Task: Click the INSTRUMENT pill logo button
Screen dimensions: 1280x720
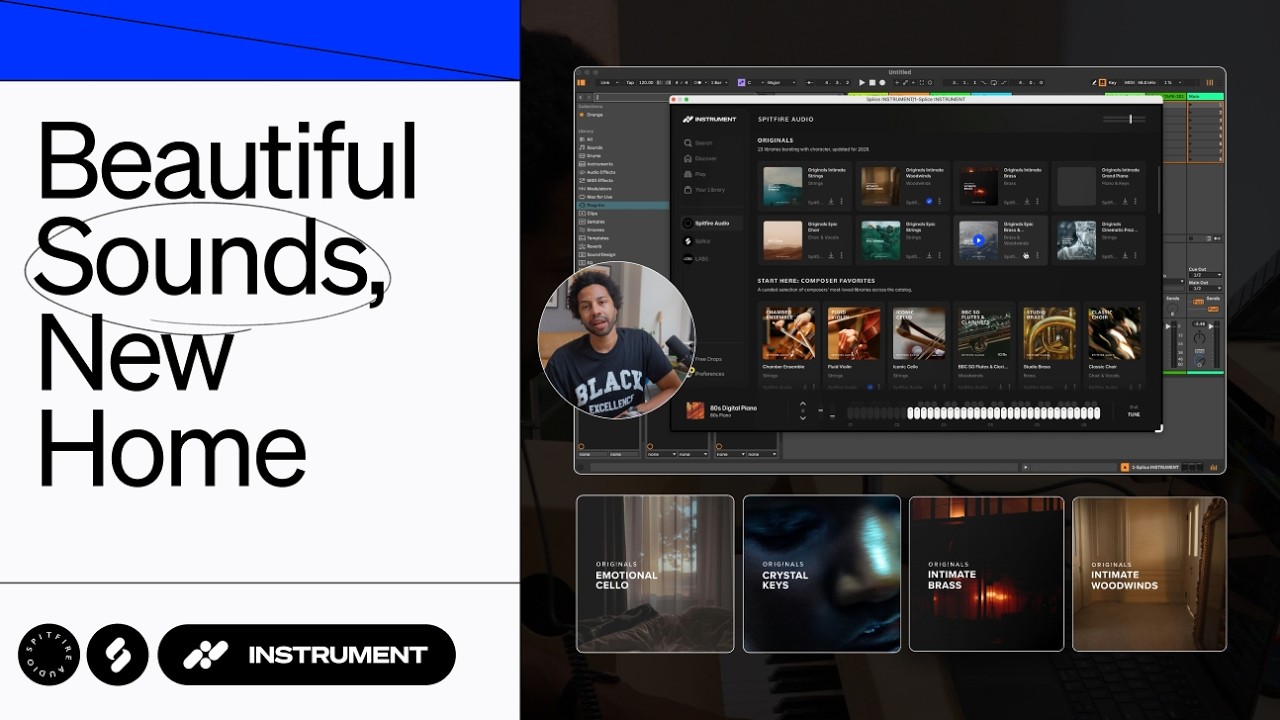Action: tap(307, 655)
